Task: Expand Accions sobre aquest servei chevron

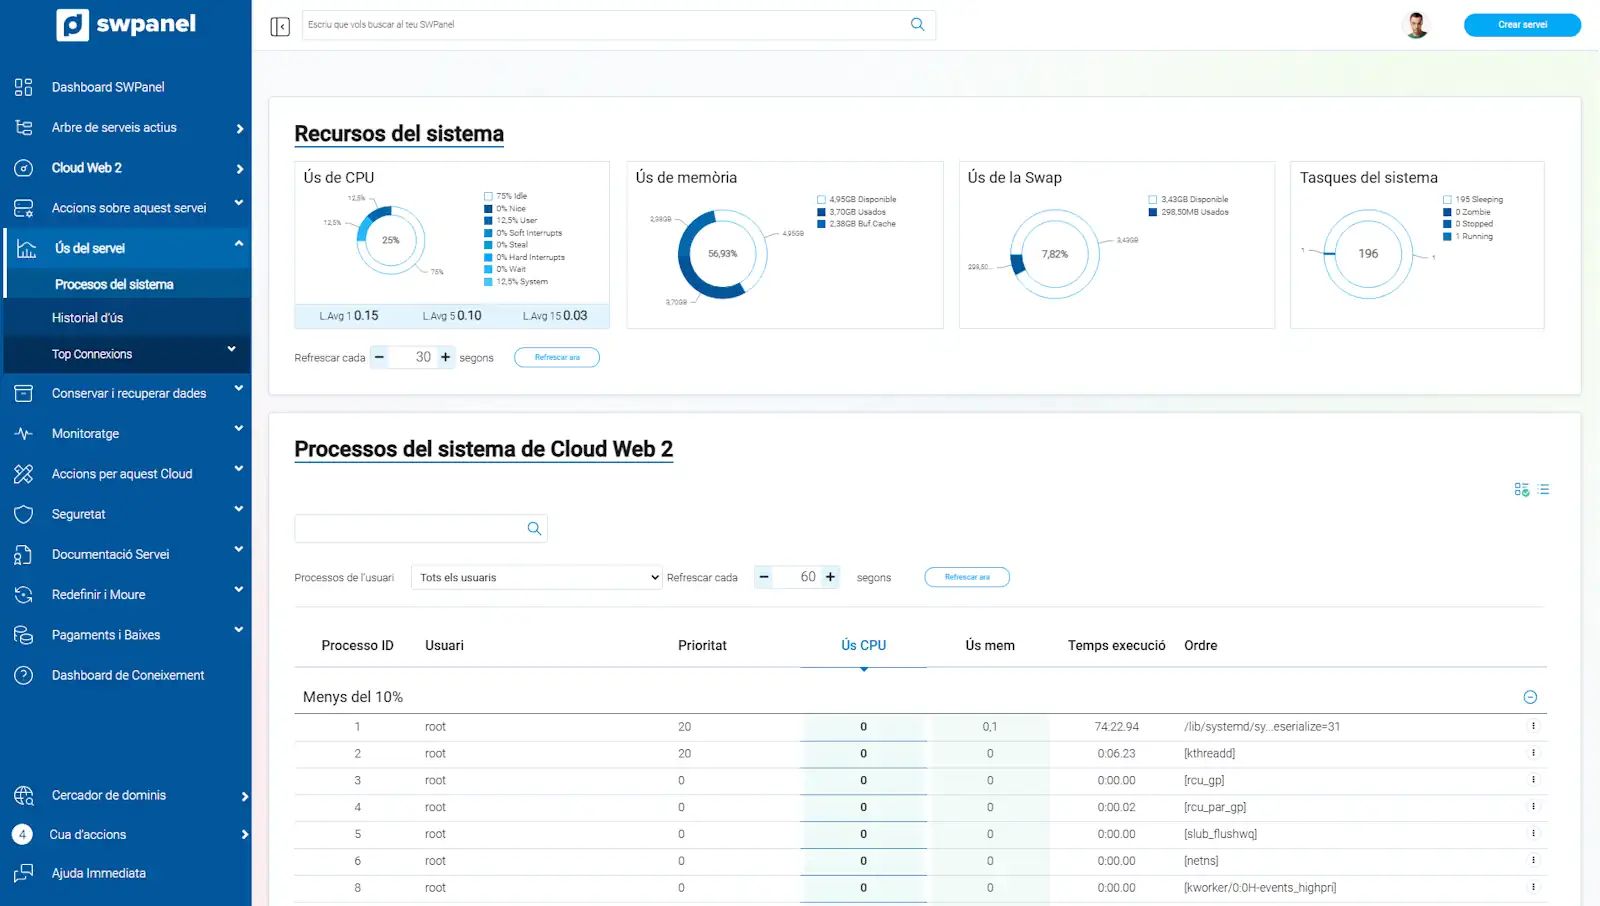Action: [x=239, y=203]
